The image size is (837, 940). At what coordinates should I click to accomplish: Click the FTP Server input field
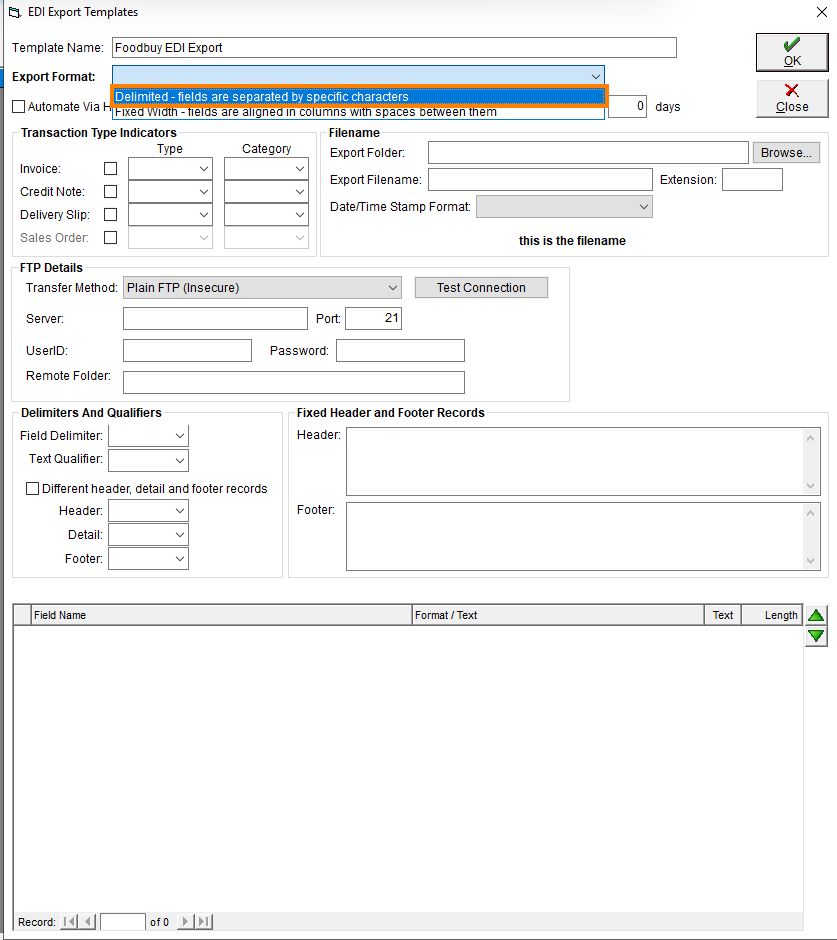(x=215, y=318)
